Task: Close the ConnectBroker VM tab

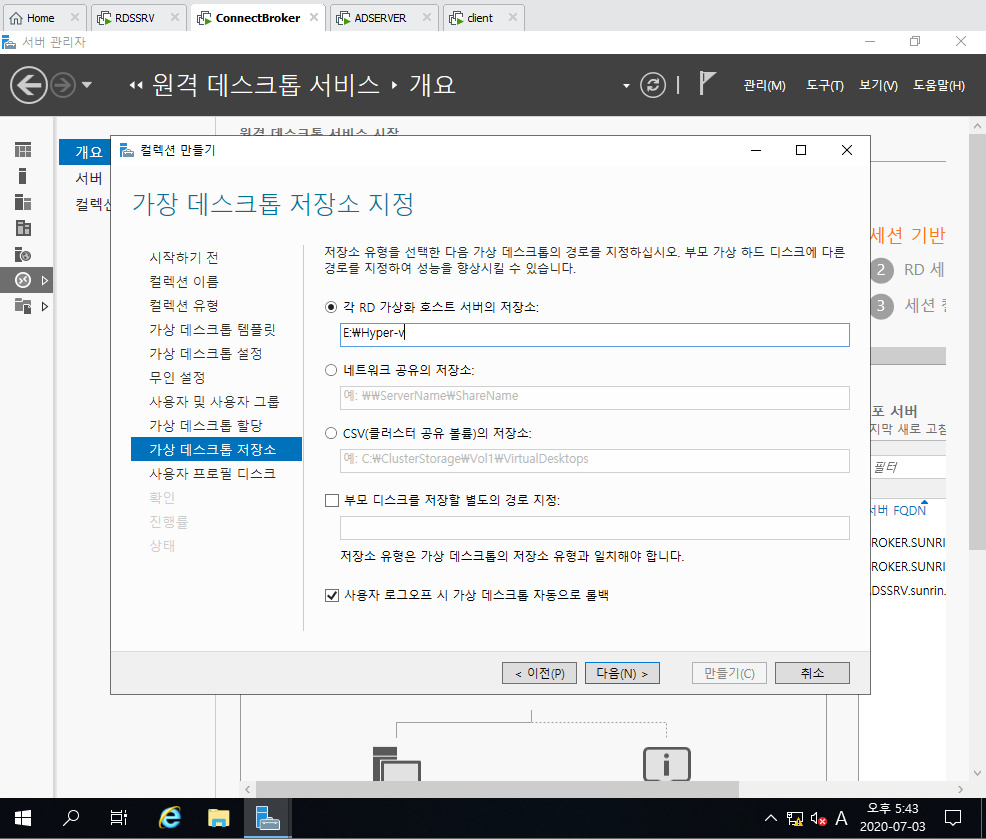Action: point(314,18)
